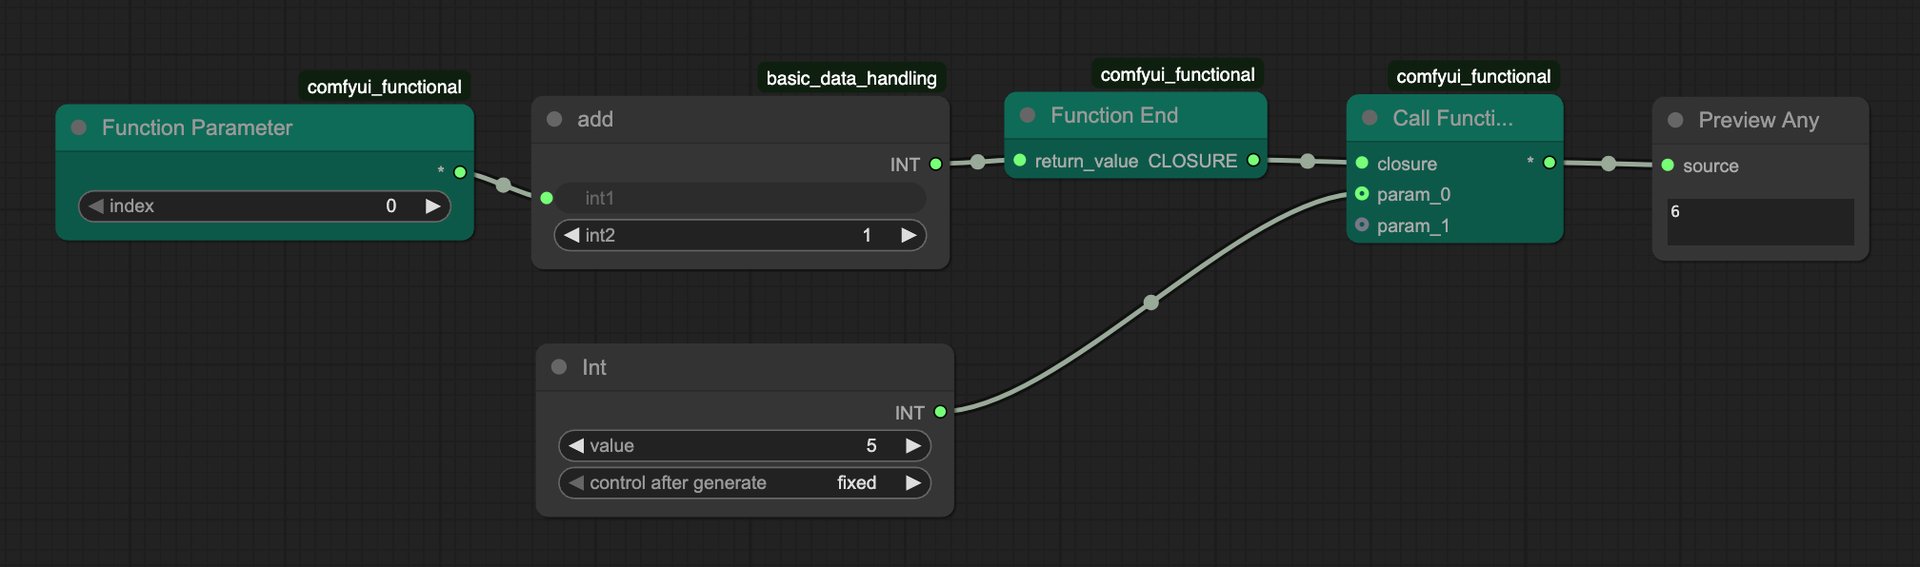Increase the index value with right arrow
1920x567 pixels.
click(x=433, y=206)
